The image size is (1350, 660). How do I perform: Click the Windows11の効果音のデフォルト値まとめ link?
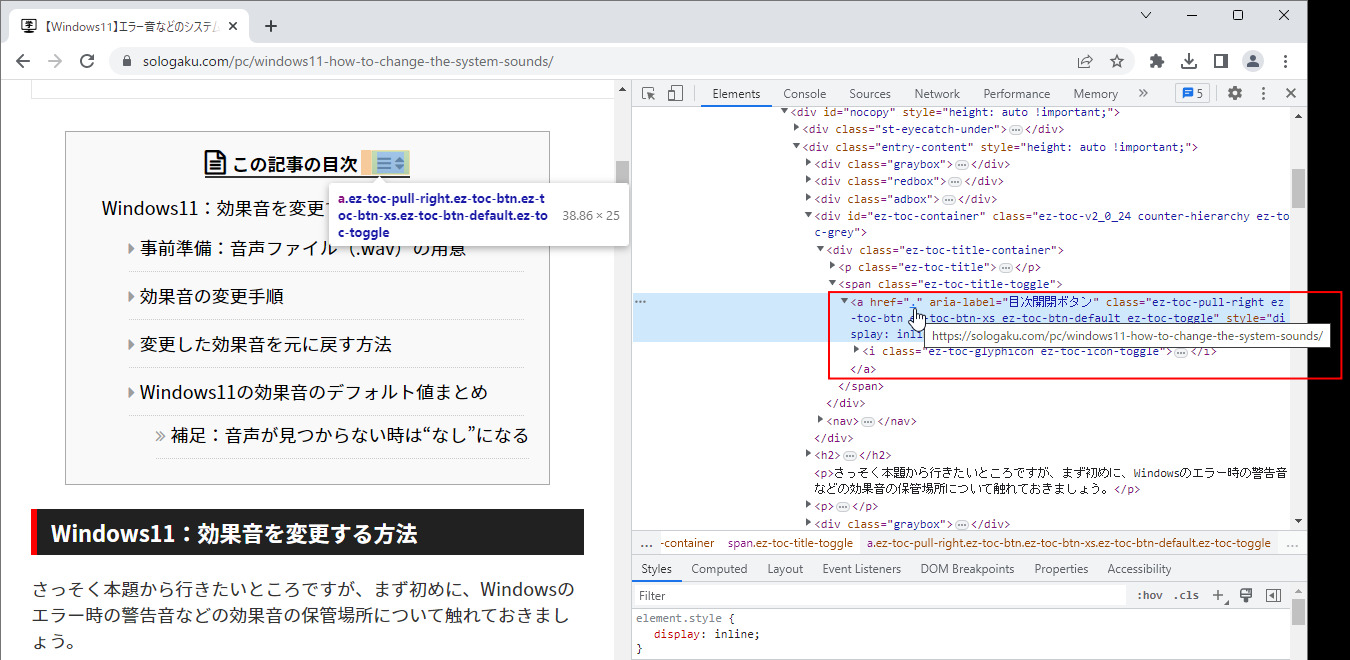tap(313, 392)
